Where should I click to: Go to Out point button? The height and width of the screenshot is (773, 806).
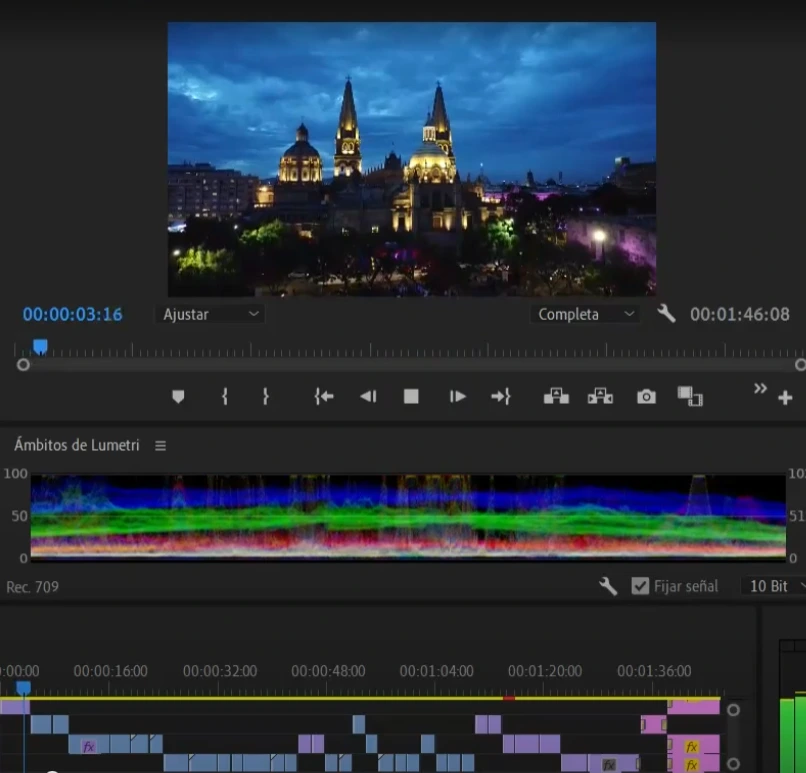pyautogui.click(x=501, y=397)
